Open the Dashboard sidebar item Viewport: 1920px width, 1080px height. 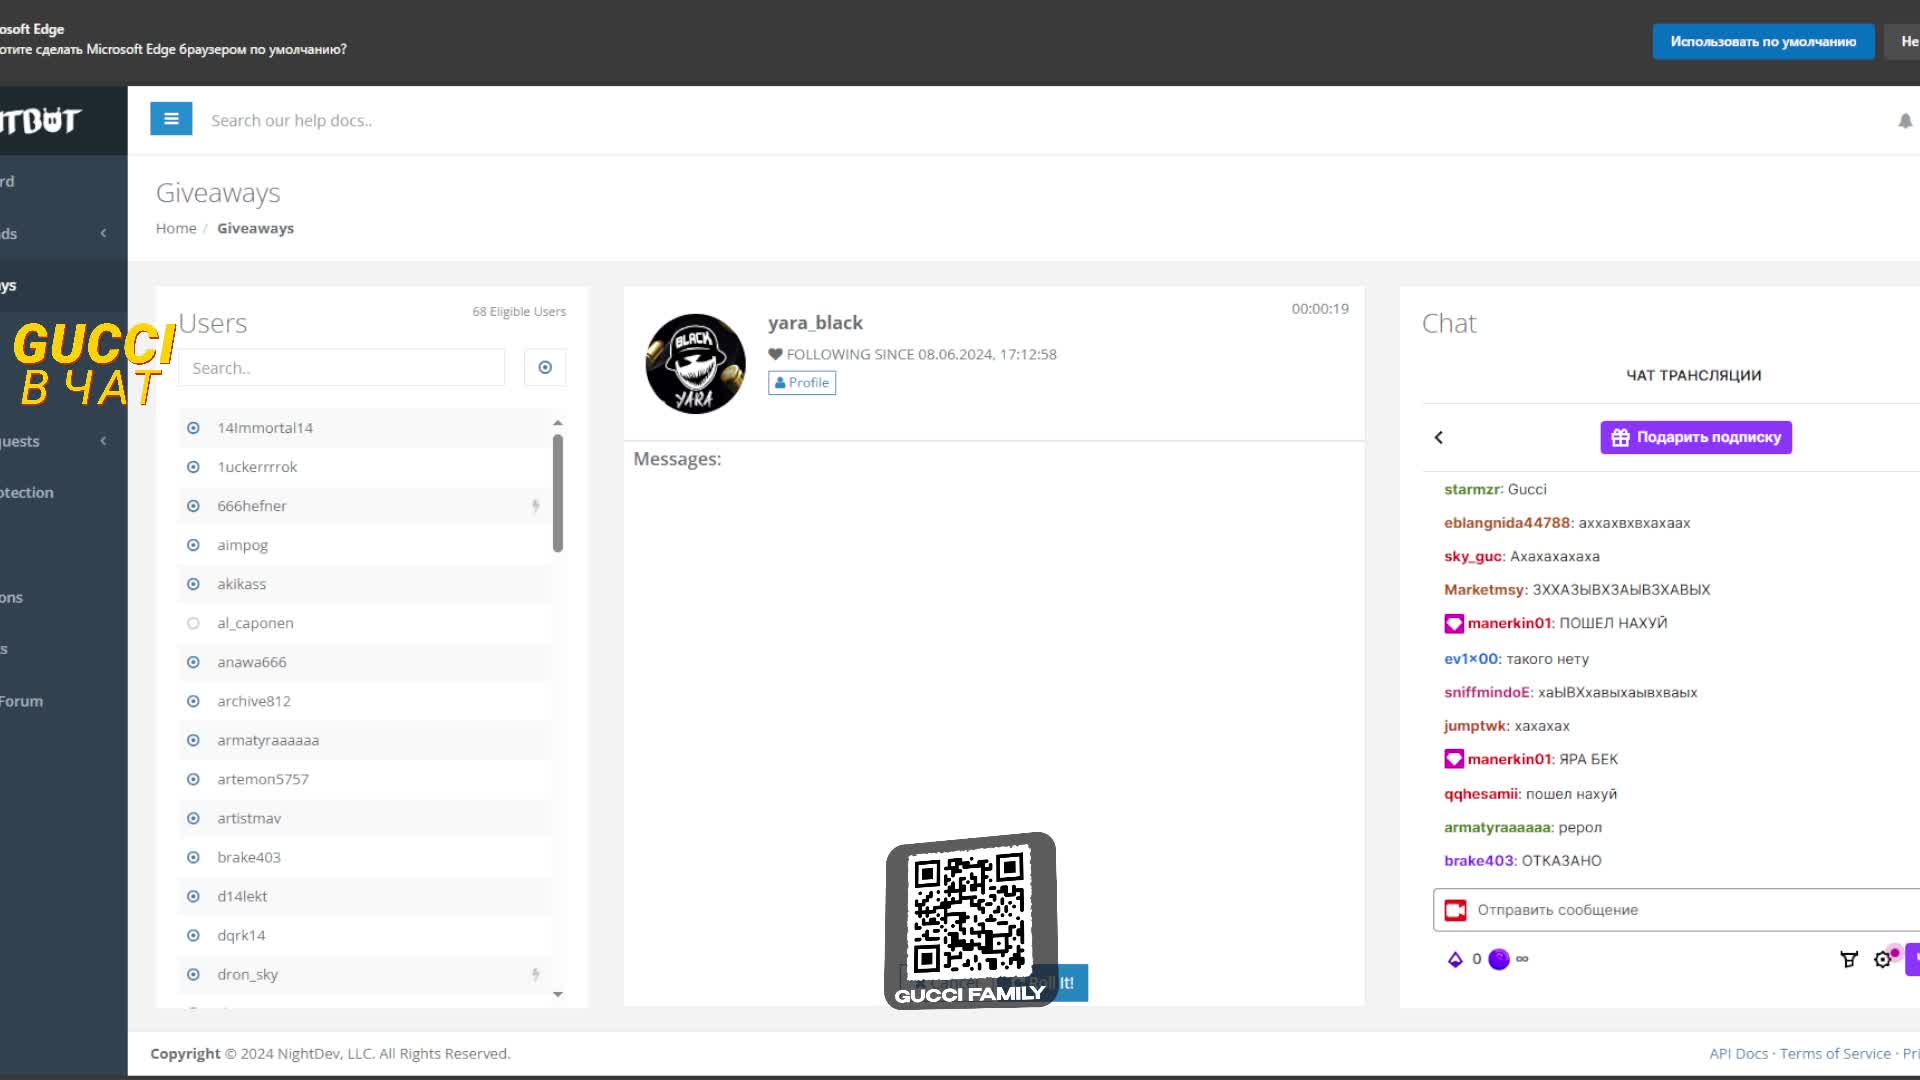tap(63, 181)
